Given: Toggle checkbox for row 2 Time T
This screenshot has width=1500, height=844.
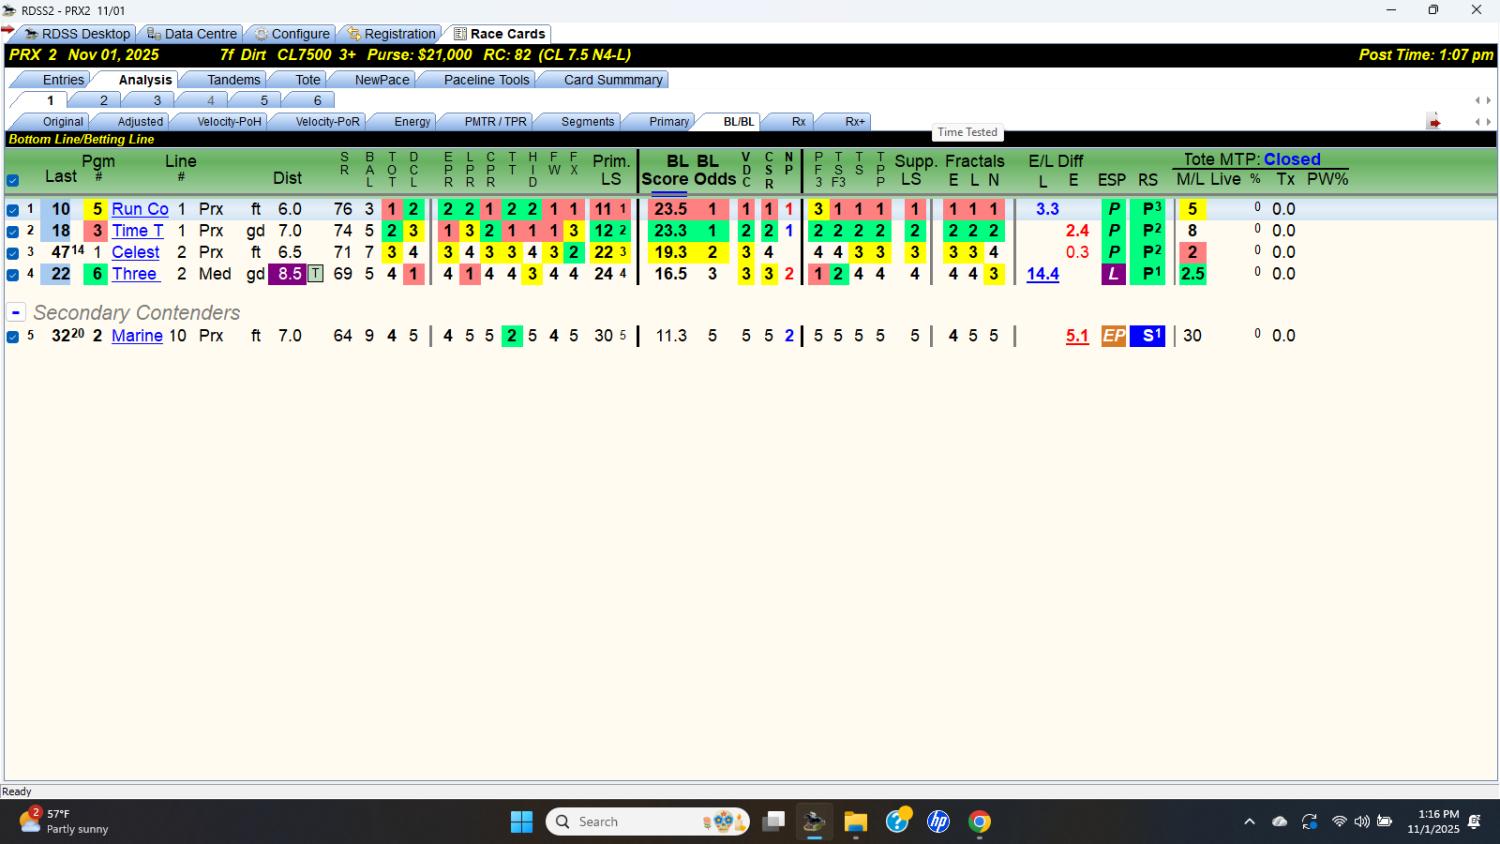Looking at the screenshot, I should coord(13,231).
